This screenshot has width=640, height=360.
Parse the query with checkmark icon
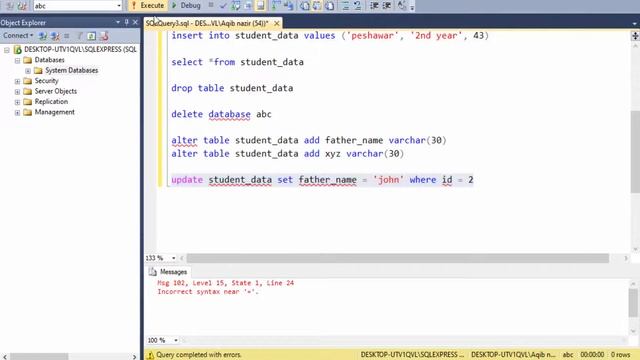(223, 6)
